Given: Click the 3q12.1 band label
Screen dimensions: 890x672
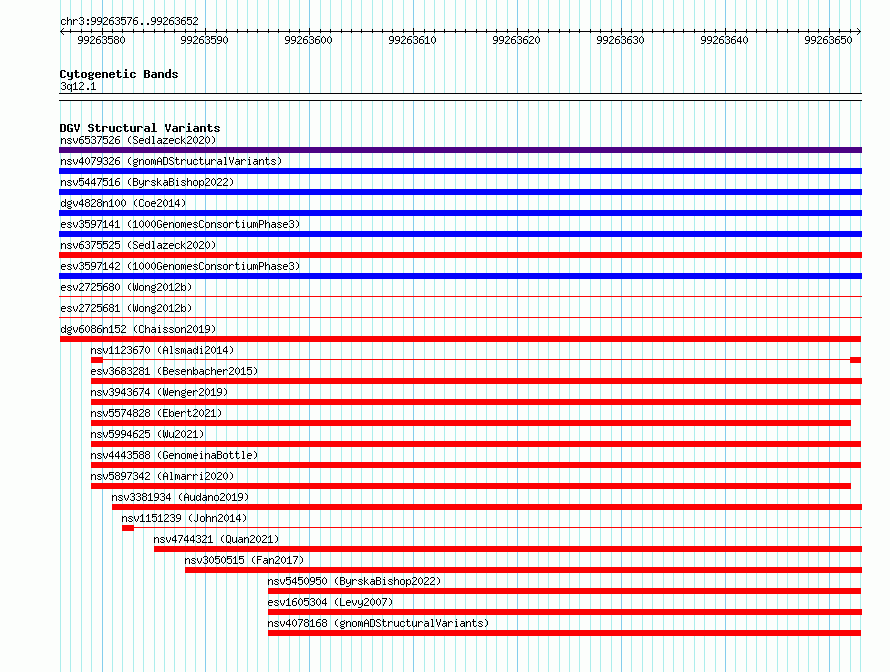Looking at the screenshot, I should (x=78, y=86).
